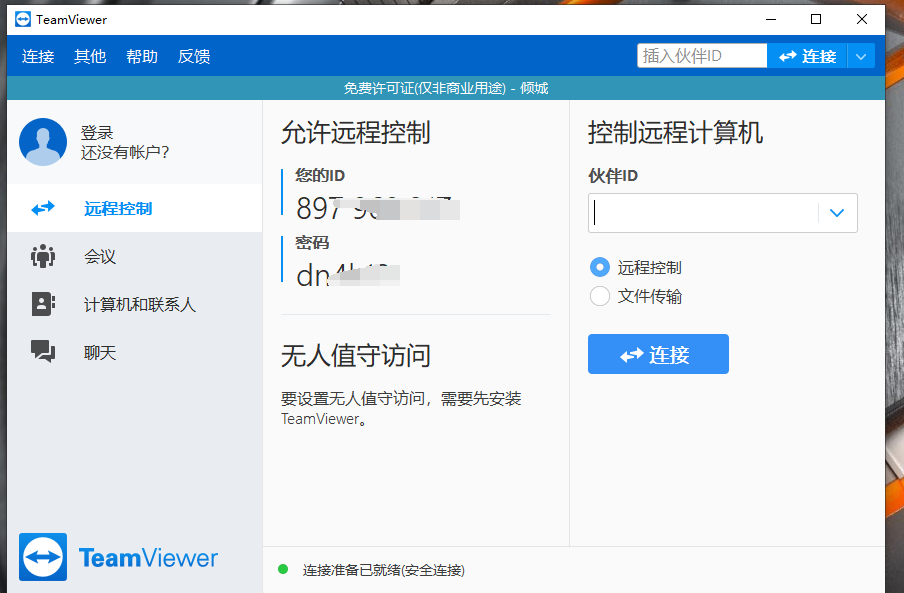Screen dimensions: 904x593
Task: Click the 无人值守访问 heading
Action: click(356, 355)
